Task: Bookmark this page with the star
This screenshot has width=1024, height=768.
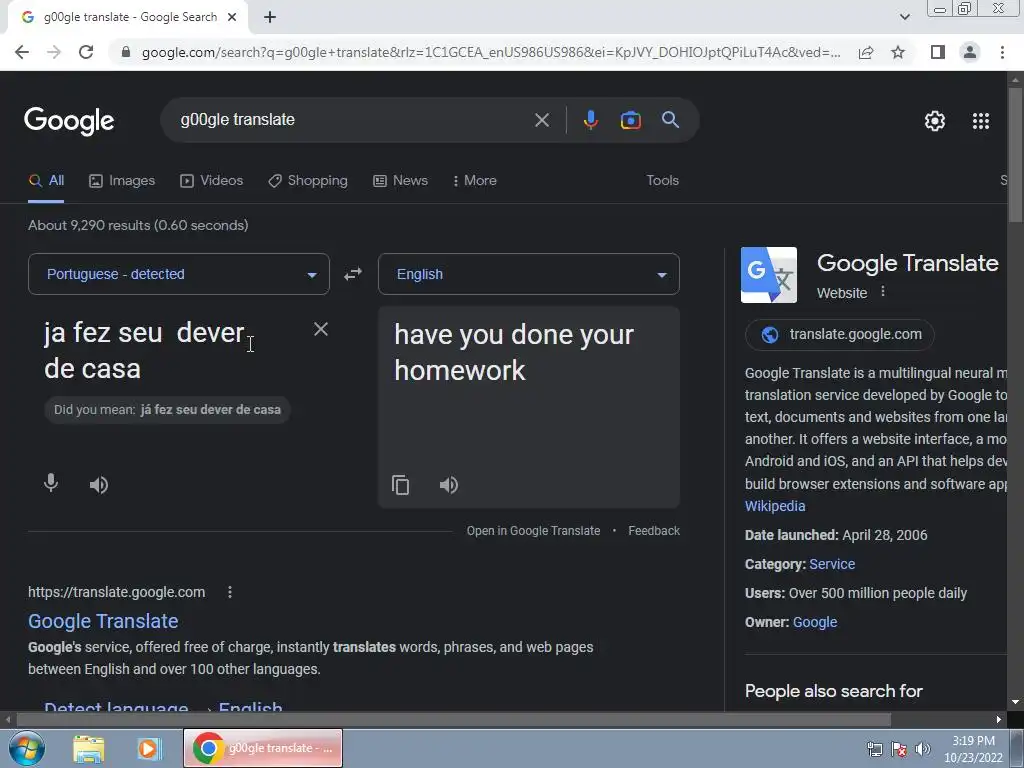Action: (898, 52)
